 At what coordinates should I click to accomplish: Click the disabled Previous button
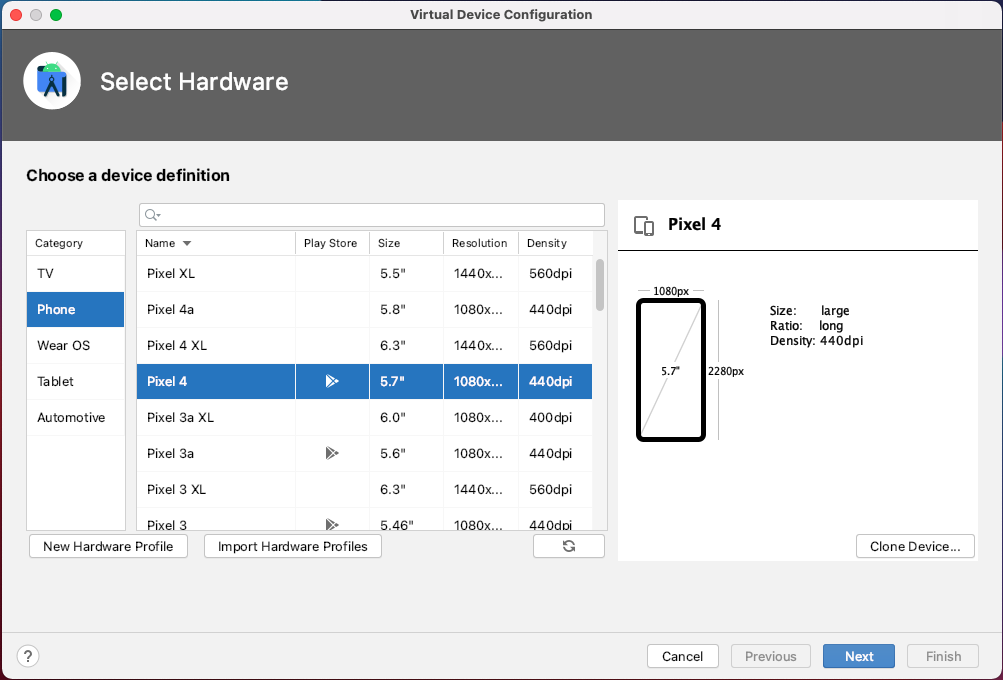(x=771, y=656)
